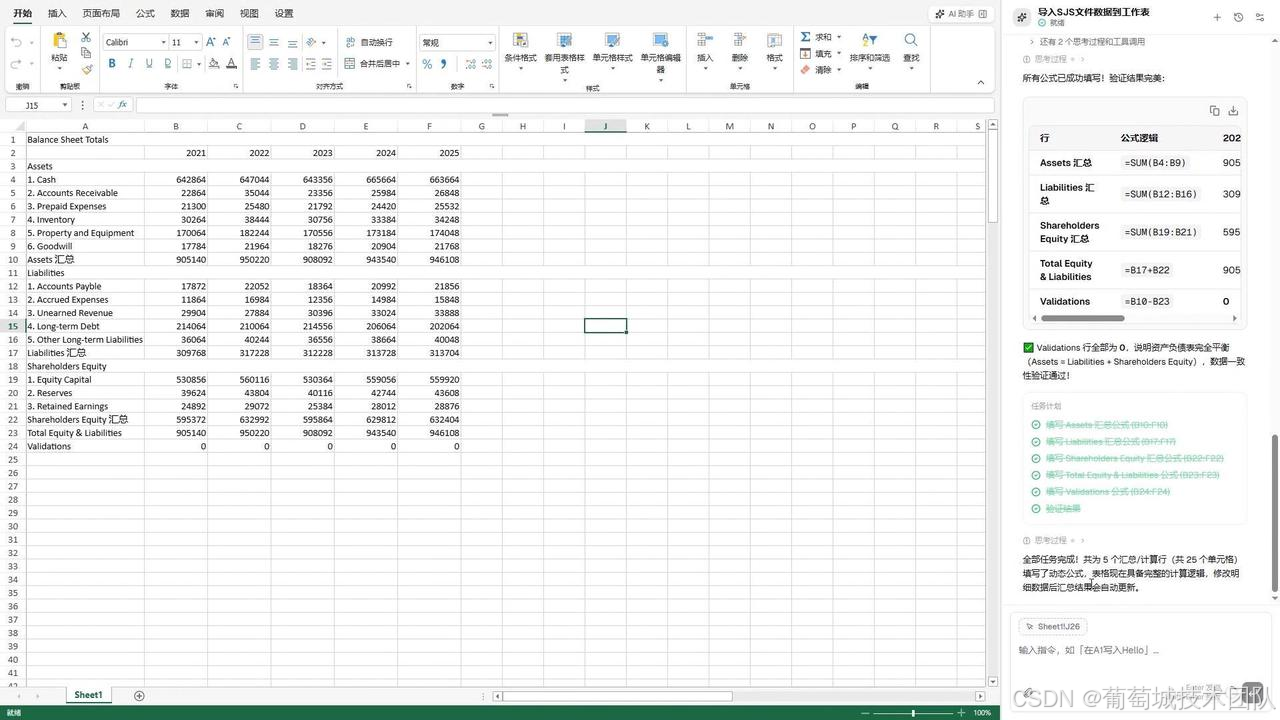The width and height of the screenshot is (1280, 720).
Task: Open the borders dropdown arrow
Action: [199, 64]
